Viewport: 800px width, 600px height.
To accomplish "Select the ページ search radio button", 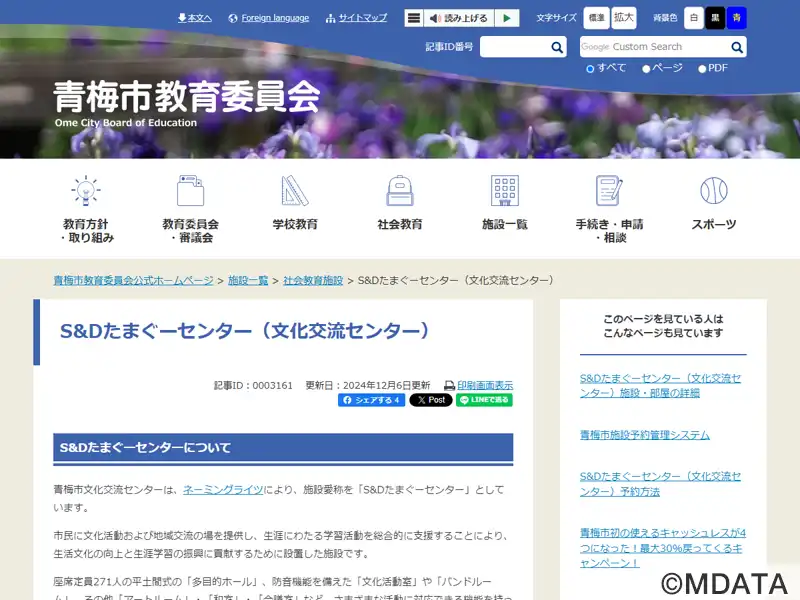I will point(646,68).
